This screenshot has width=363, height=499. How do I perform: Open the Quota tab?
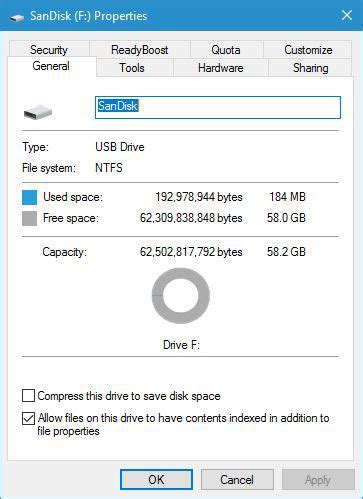click(x=226, y=50)
